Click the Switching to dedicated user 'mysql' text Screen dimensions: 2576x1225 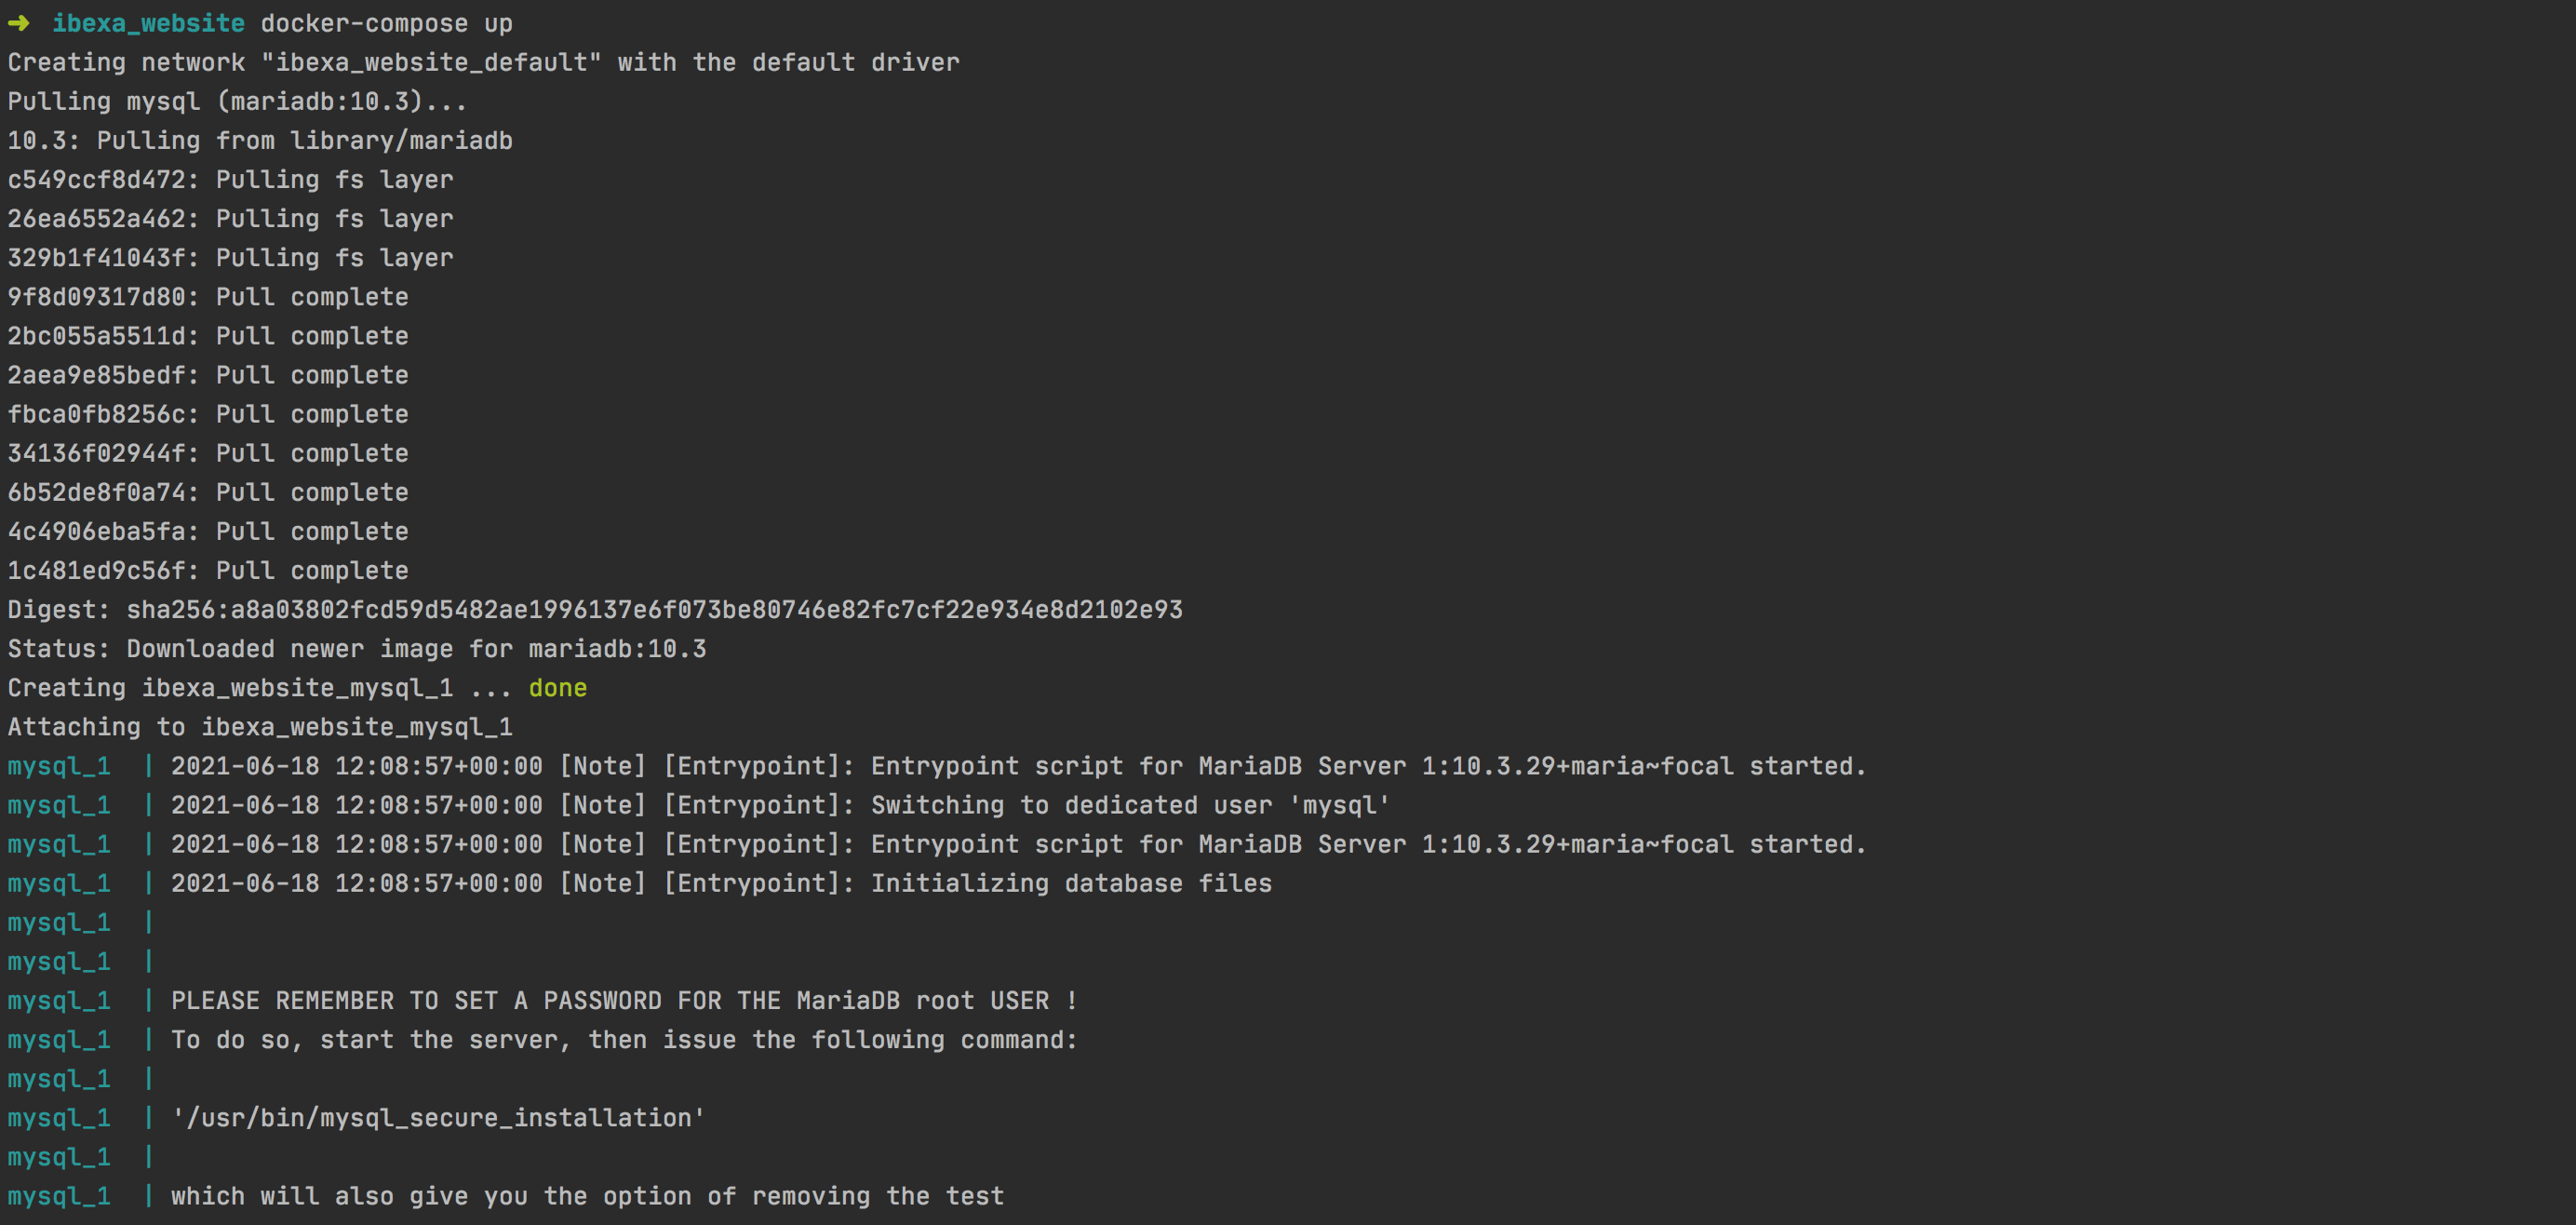[1130, 805]
